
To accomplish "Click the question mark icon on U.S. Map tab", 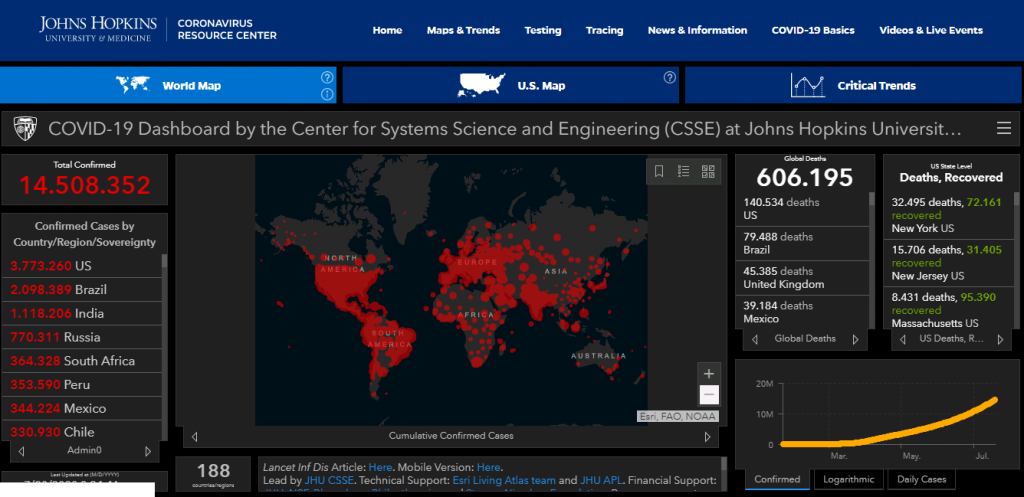I will (669, 77).
